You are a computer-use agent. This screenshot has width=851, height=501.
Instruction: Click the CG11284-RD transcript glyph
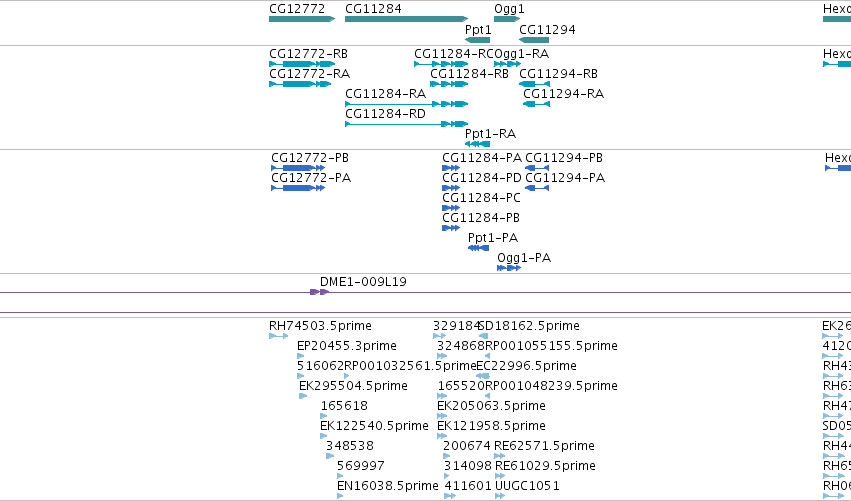click(407, 124)
